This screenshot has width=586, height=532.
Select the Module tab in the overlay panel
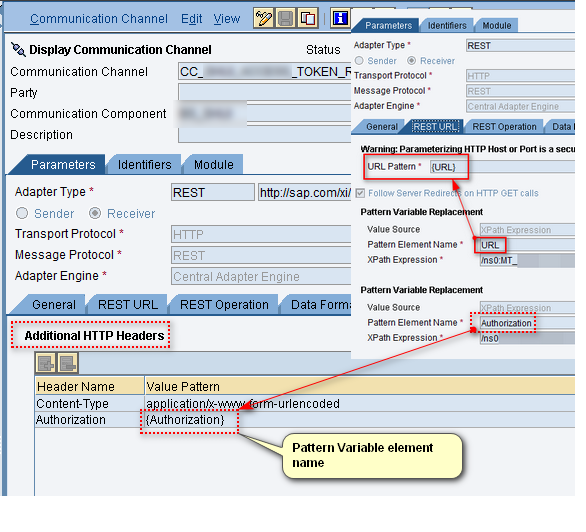[496, 25]
